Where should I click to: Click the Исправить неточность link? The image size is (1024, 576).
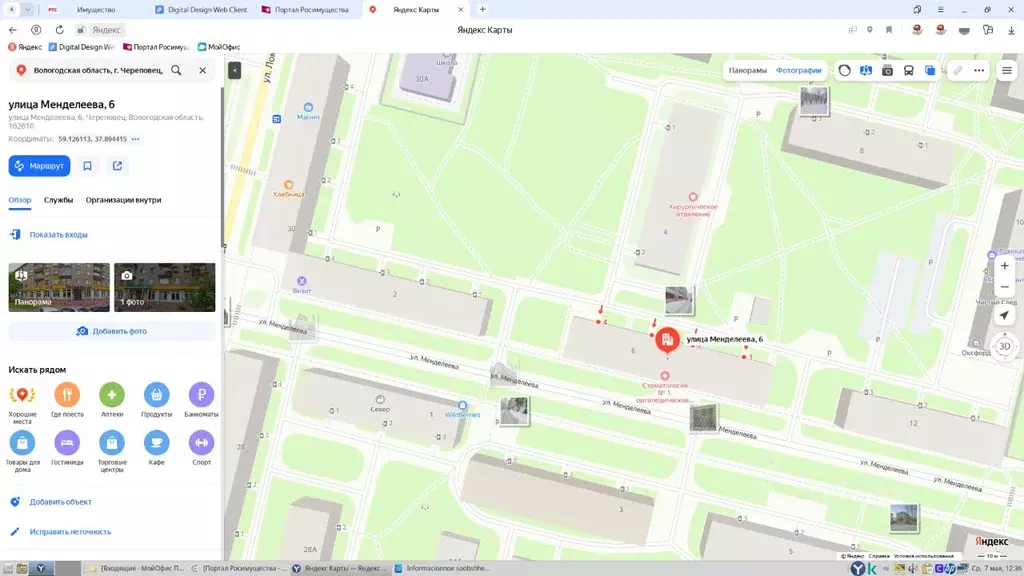(x=70, y=532)
